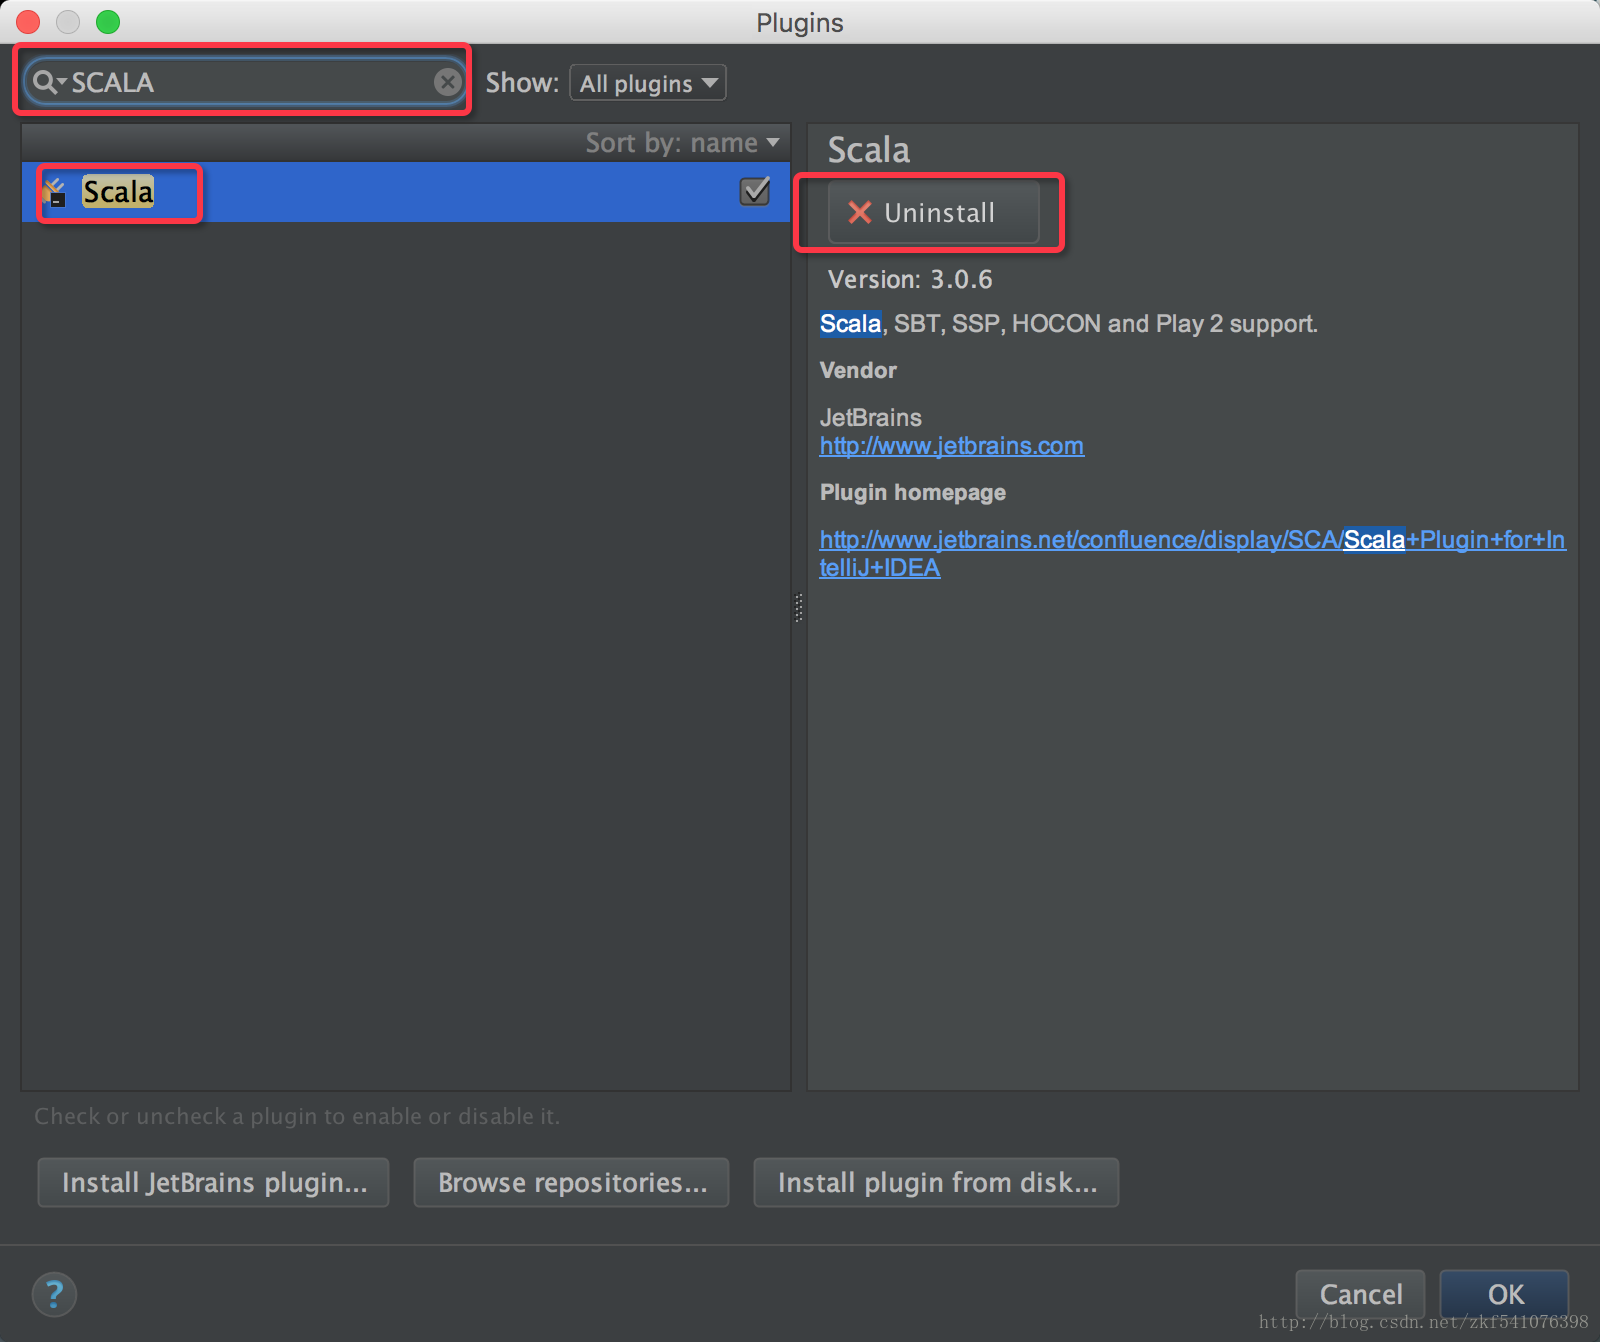The image size is (1600, 1342).
Task: Click Install JetBrains plugin... button
Action: click(x=214, y=1183)
